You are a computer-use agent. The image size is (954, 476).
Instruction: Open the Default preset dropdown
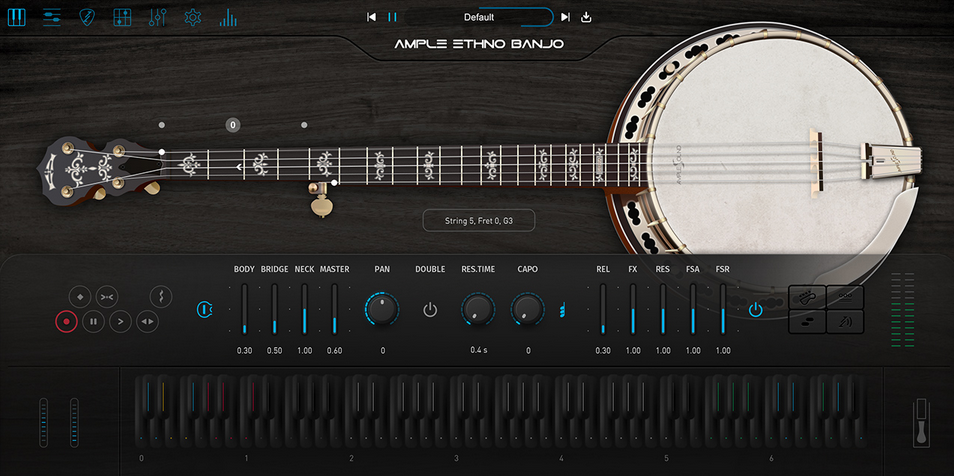(479, 17)
